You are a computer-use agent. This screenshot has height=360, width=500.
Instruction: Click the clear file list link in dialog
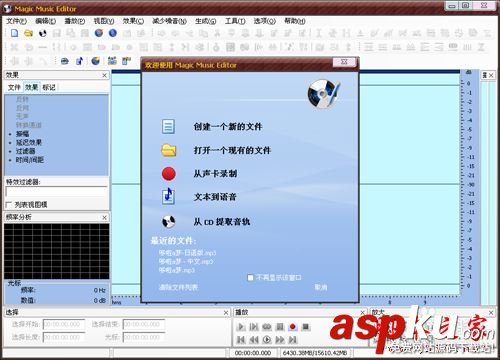point(178,287)
